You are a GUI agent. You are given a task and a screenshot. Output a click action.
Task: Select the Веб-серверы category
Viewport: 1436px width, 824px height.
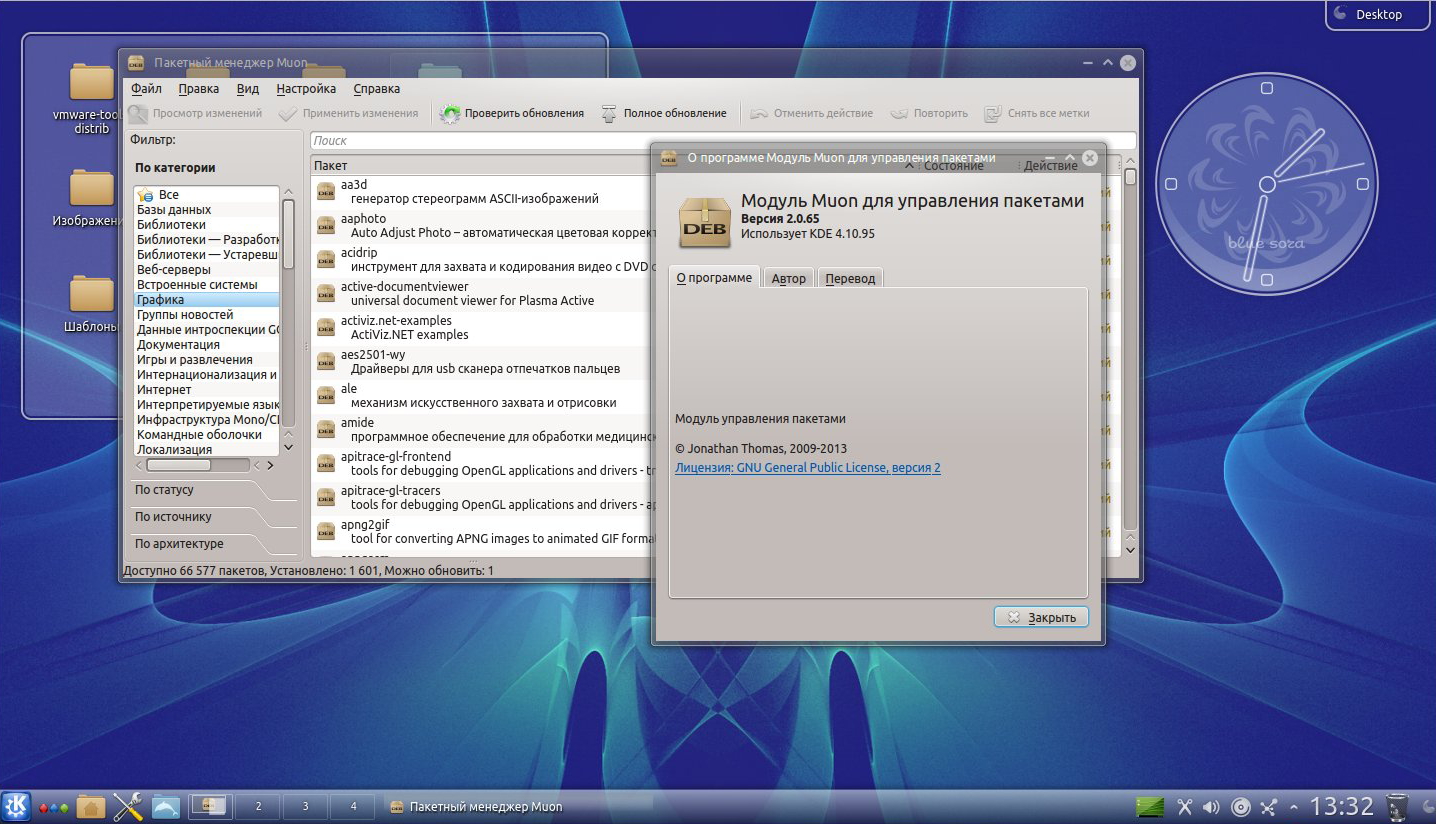tap(207, 270)
